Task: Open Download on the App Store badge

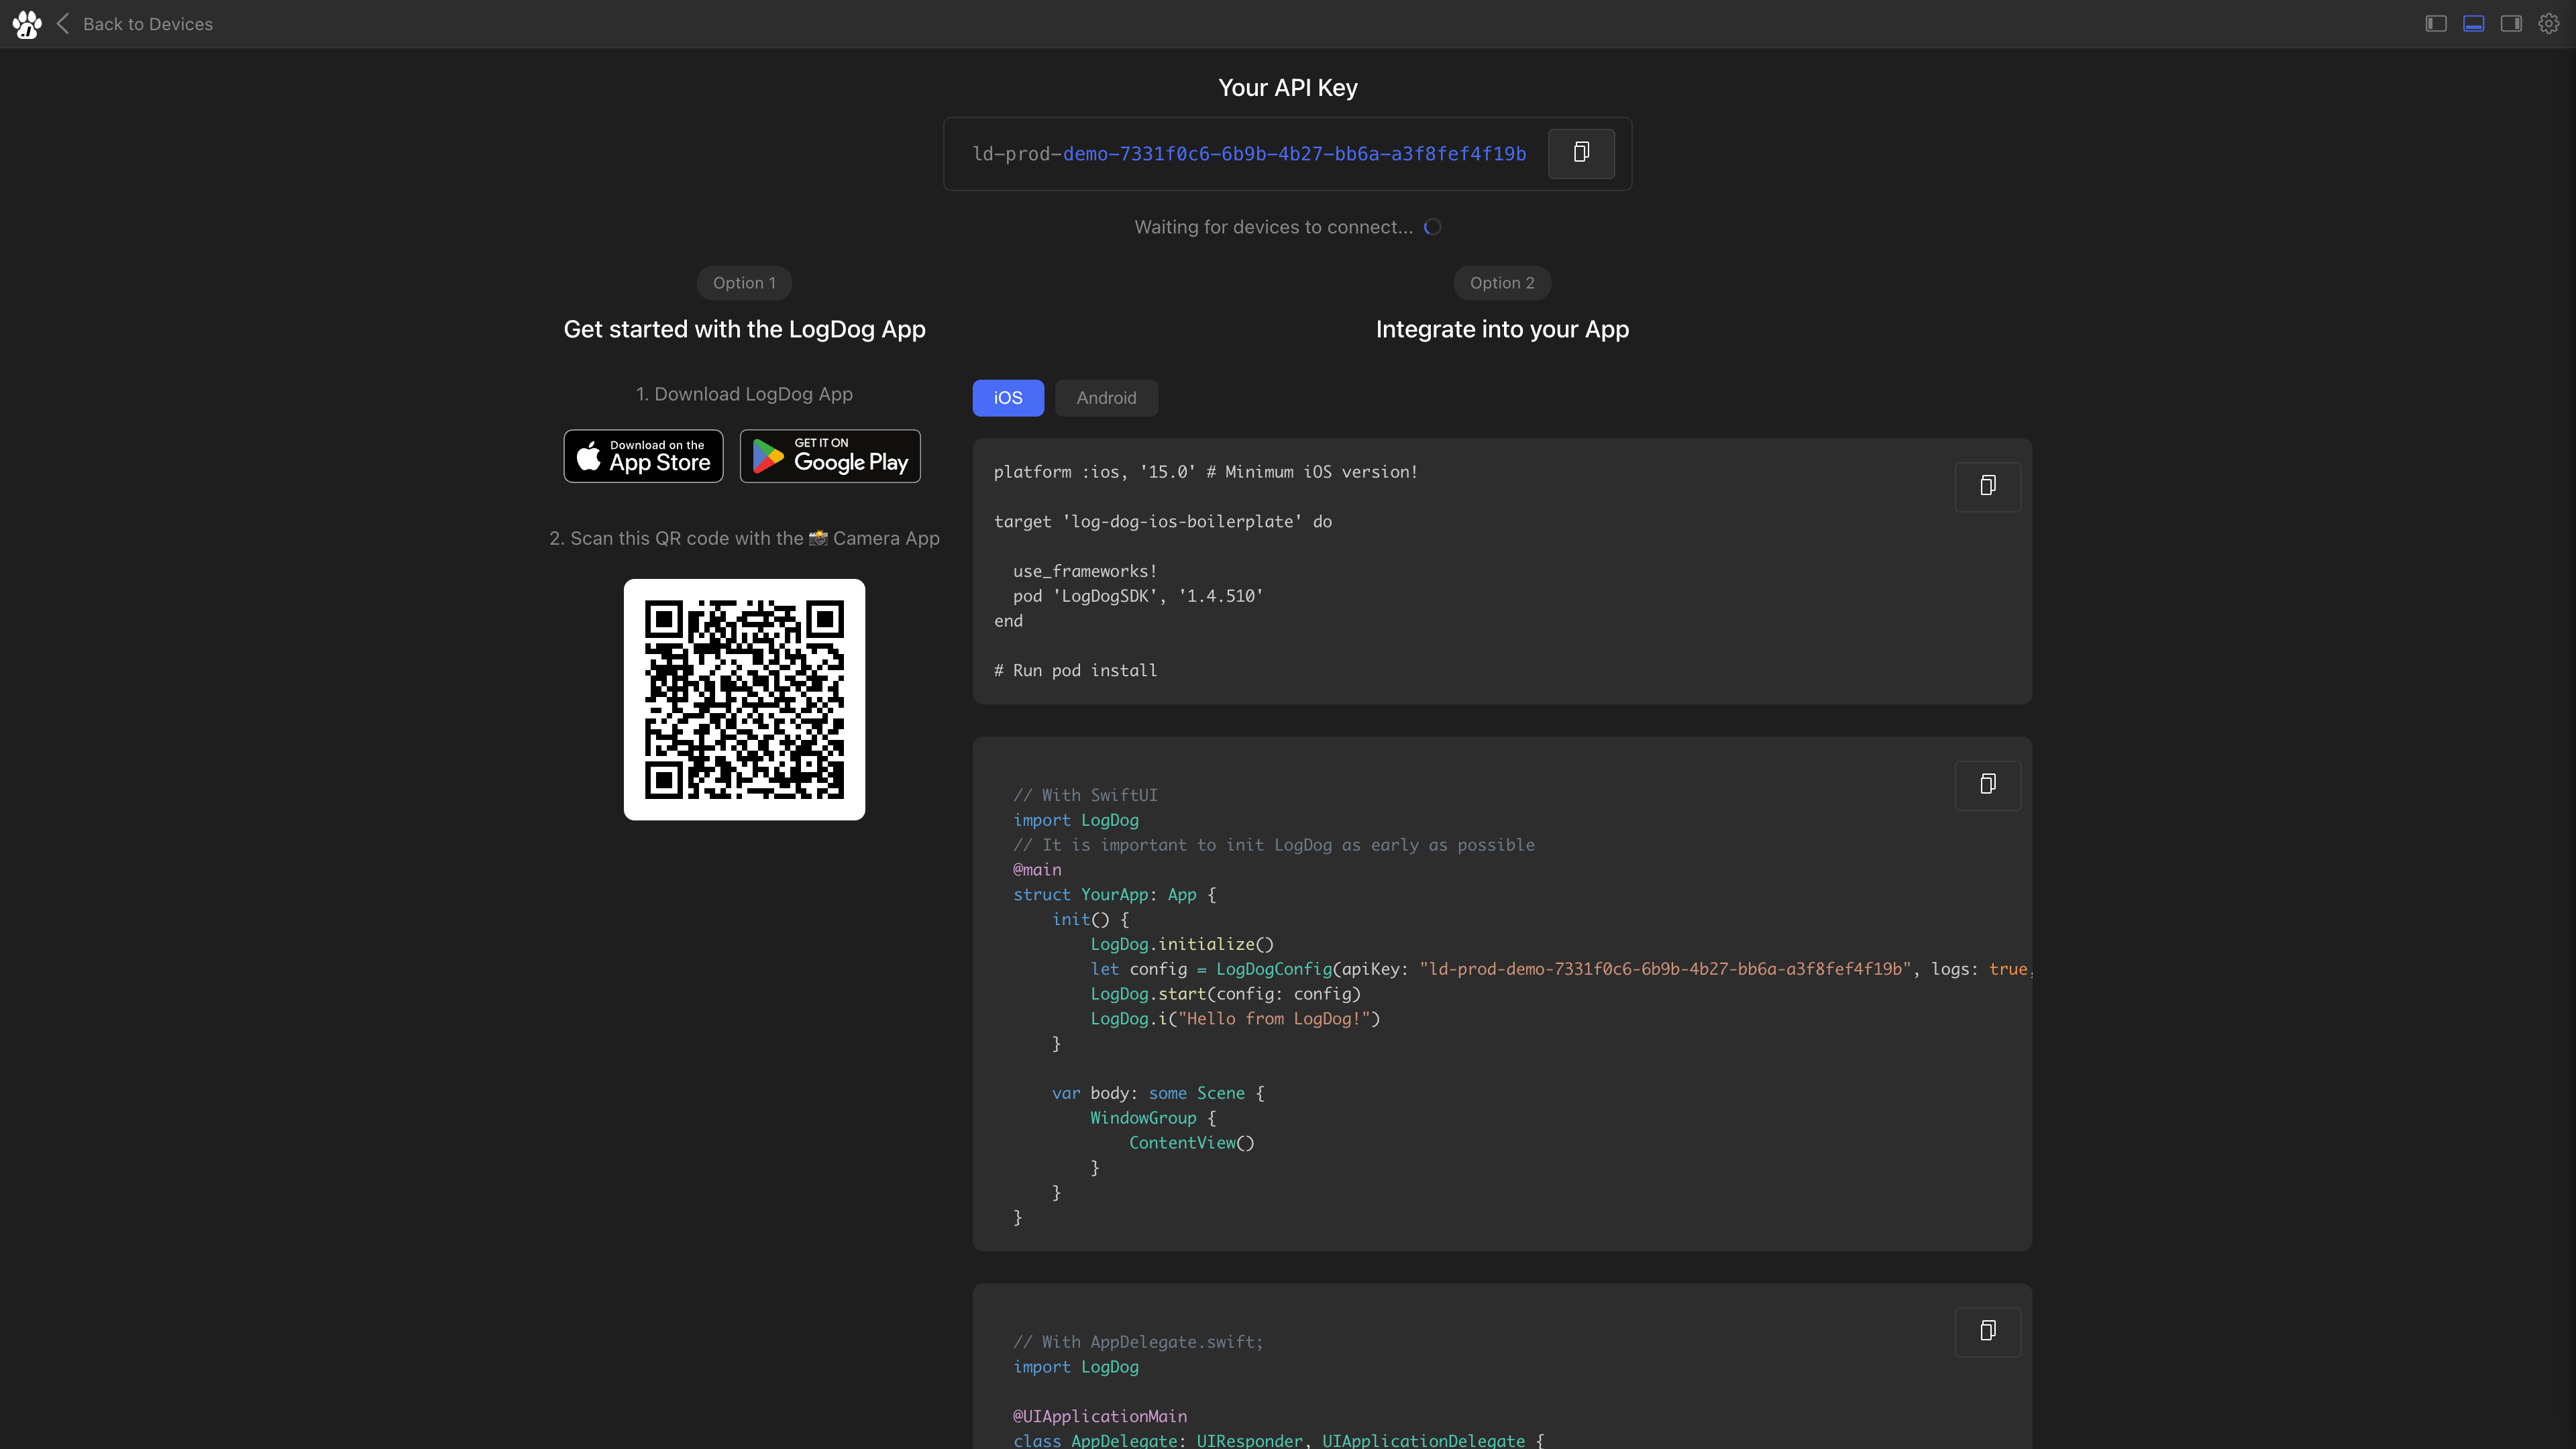Action: 643,456
